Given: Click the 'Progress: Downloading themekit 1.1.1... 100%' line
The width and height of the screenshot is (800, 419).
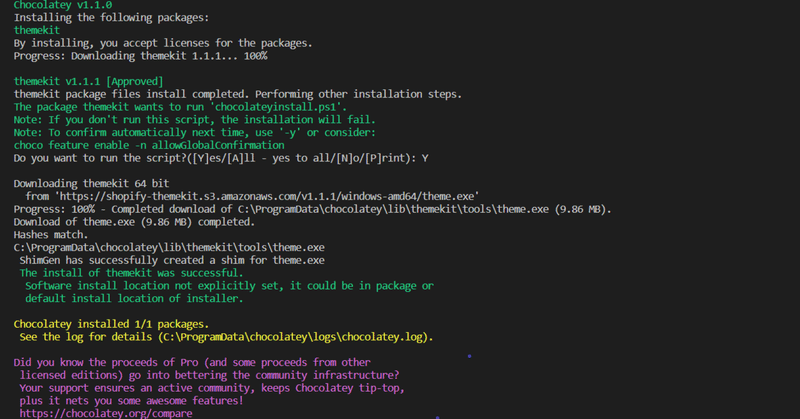Looking at the screenshot, I should (140, 56).
